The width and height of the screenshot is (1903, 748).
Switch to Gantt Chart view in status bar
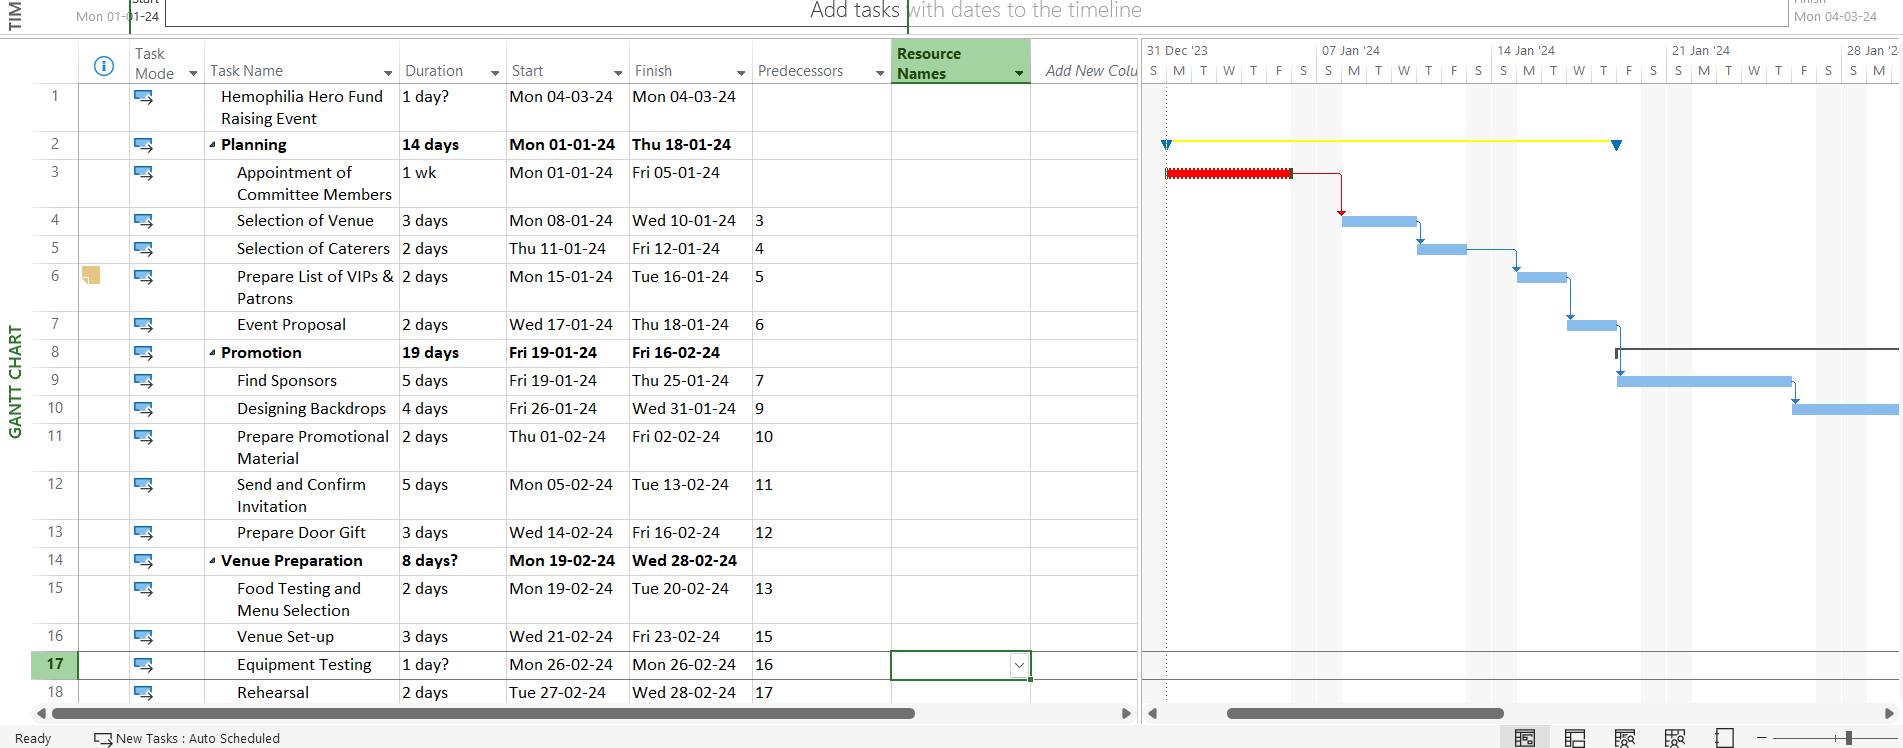1524,738
